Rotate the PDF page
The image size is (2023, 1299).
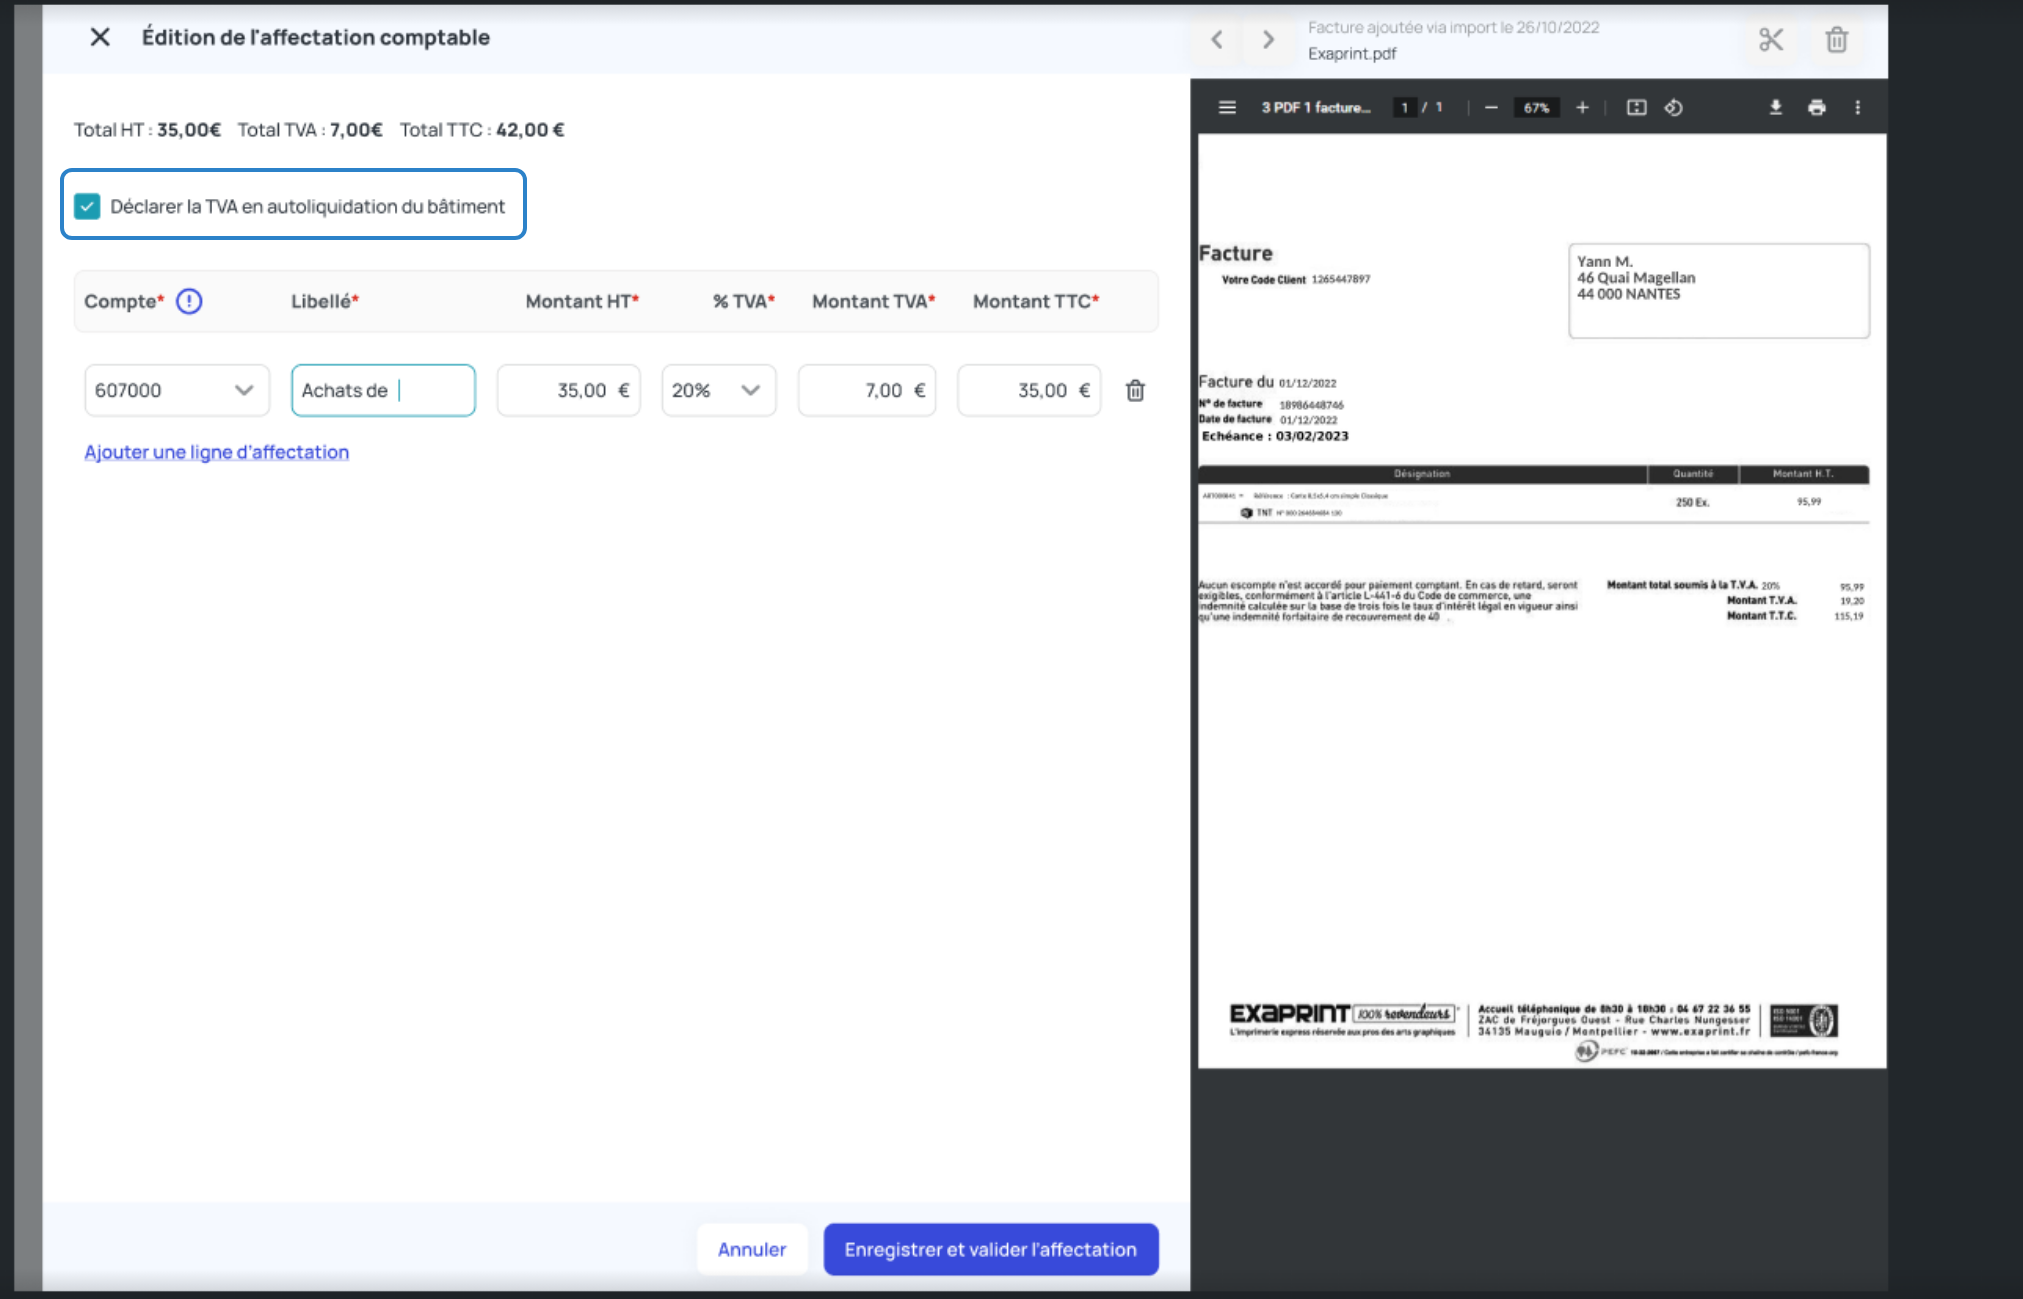(x=1673, y=108)
